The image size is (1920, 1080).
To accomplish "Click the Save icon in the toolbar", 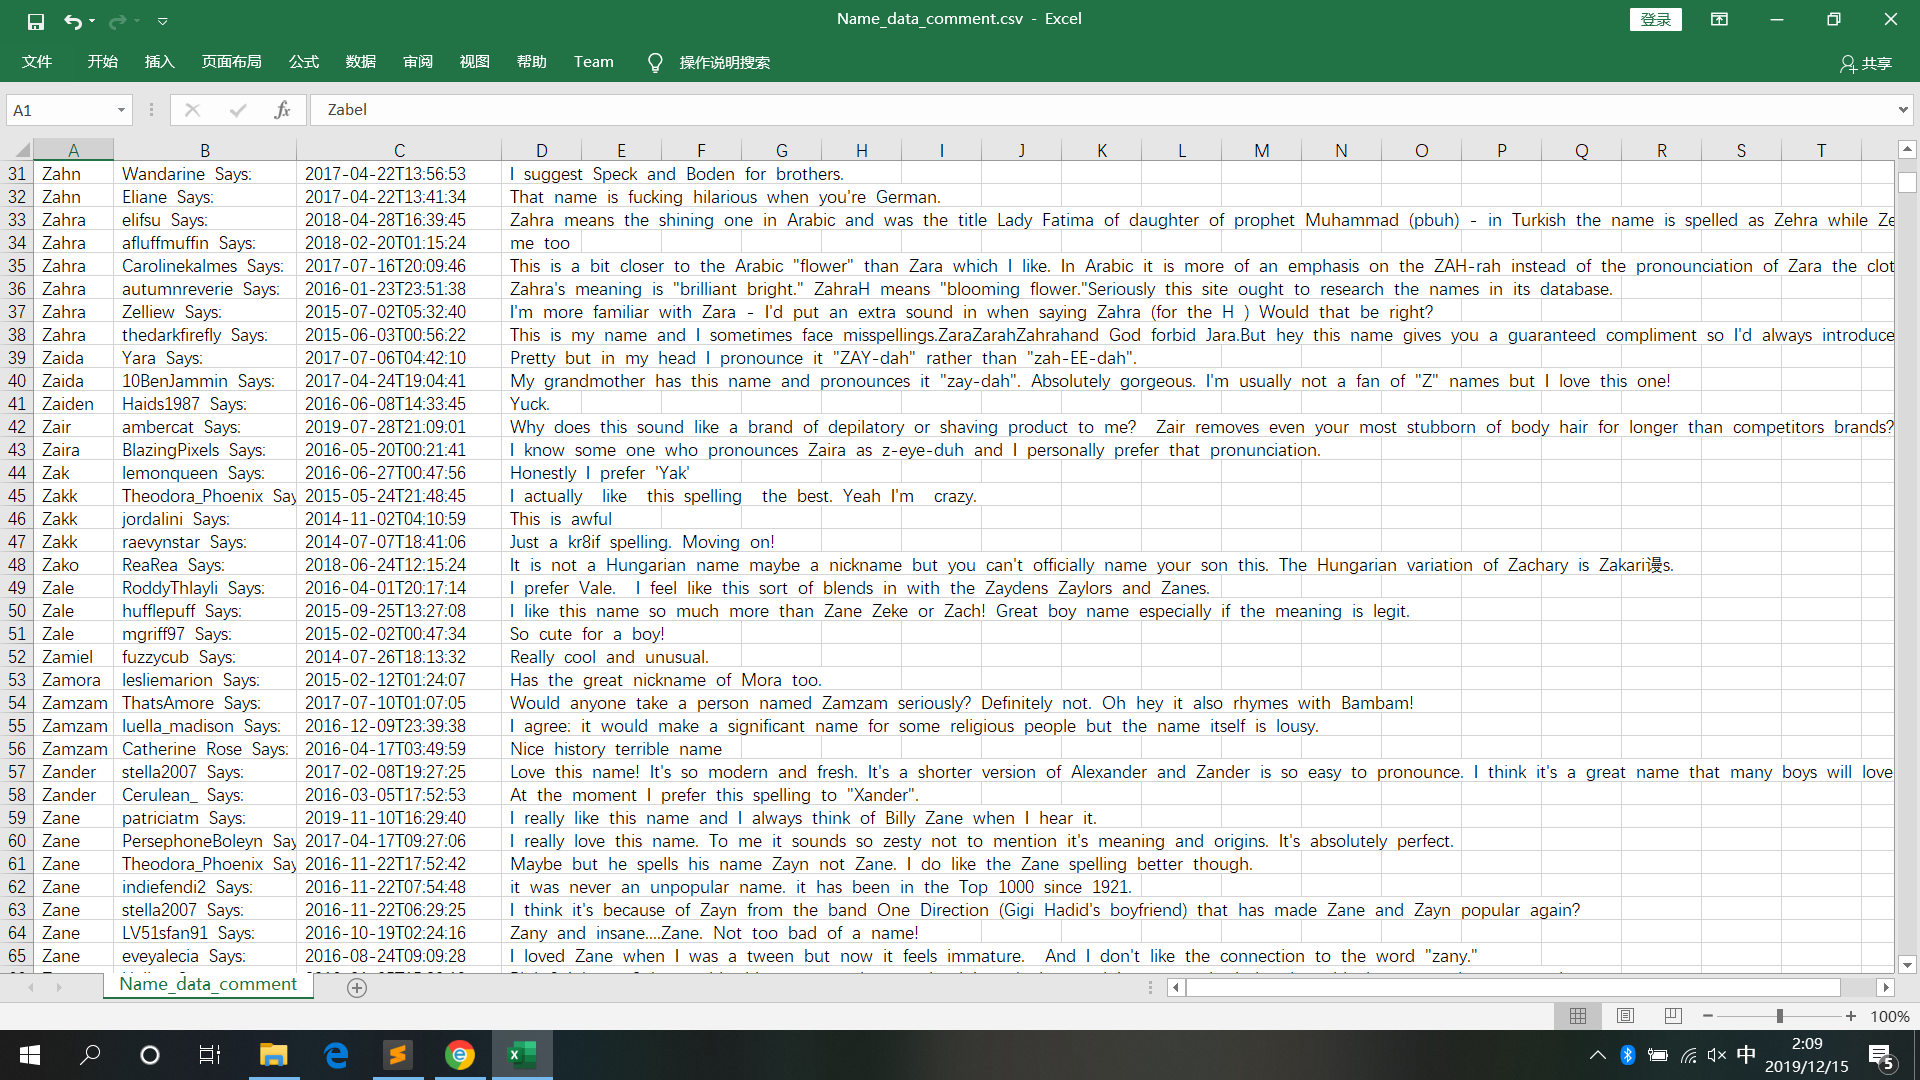I will 34,20.
